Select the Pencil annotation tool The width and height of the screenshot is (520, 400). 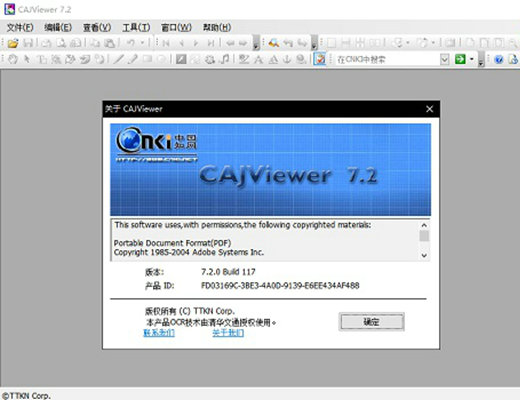coord(133,59)
